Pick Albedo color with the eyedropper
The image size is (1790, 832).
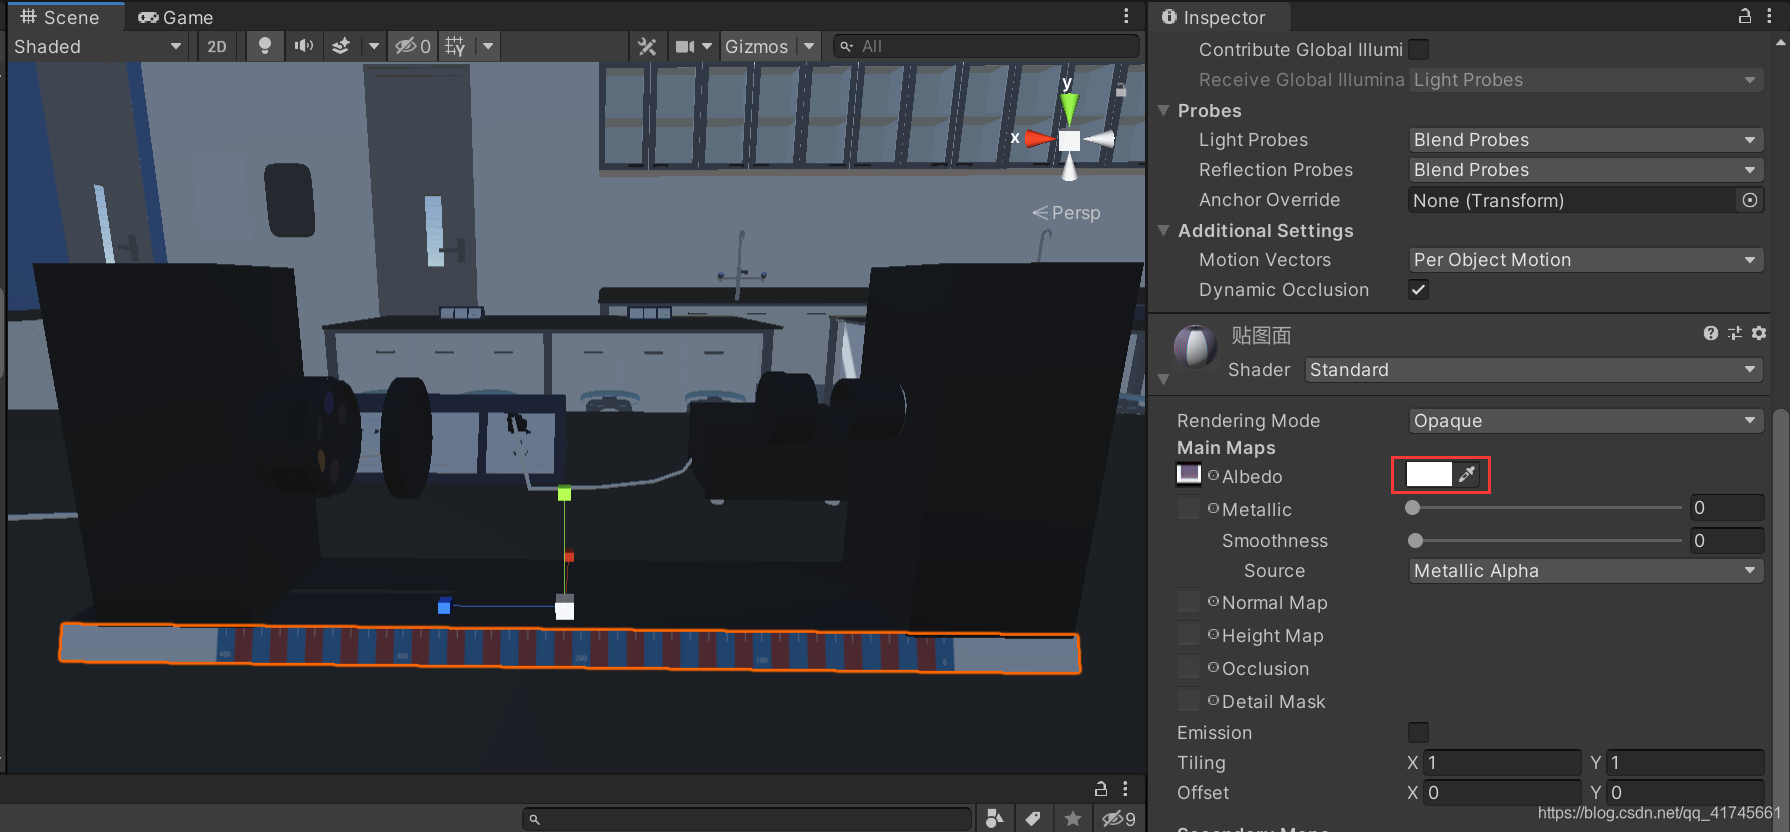coord(1467,474)
